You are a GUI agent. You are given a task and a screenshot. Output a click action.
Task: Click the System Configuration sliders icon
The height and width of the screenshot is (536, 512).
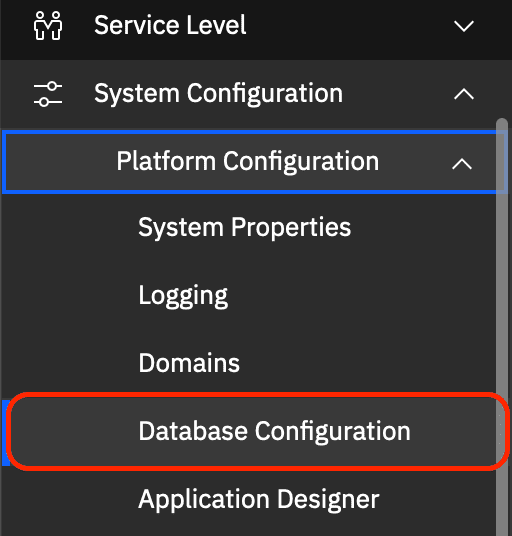[48, 94]
